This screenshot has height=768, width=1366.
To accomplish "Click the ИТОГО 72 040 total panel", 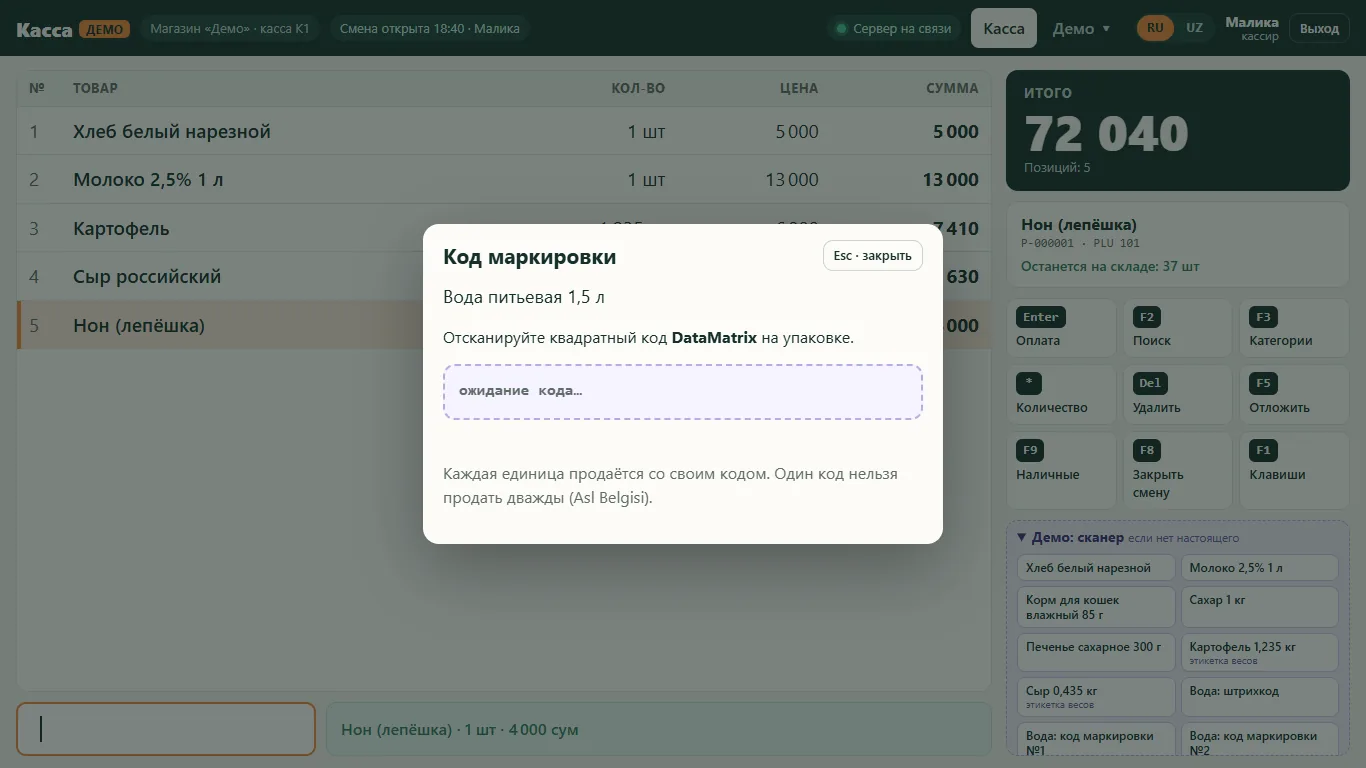I will 1178,130.
